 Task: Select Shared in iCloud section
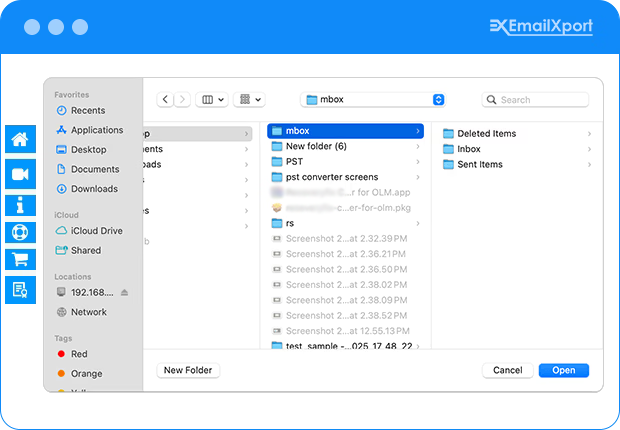click(79, 250)
